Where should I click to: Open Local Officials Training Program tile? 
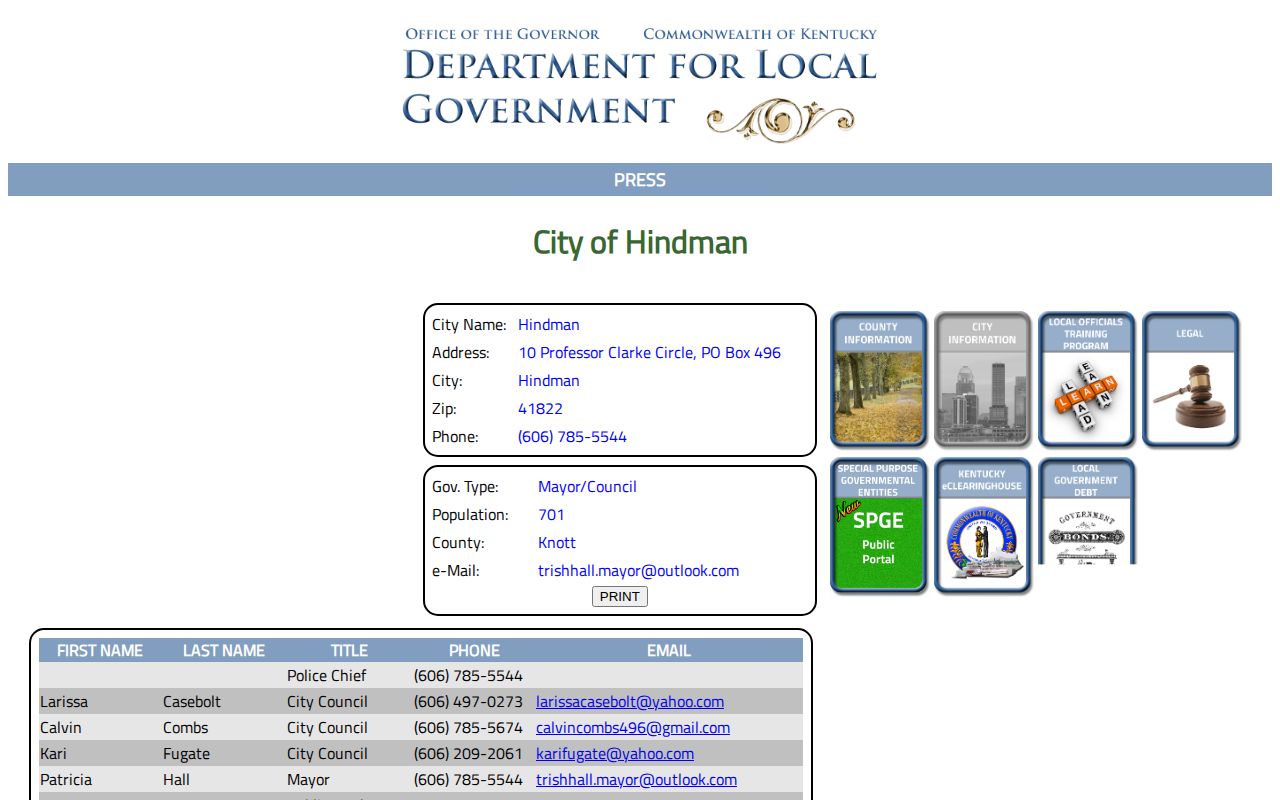click(x=1086, y=379)
